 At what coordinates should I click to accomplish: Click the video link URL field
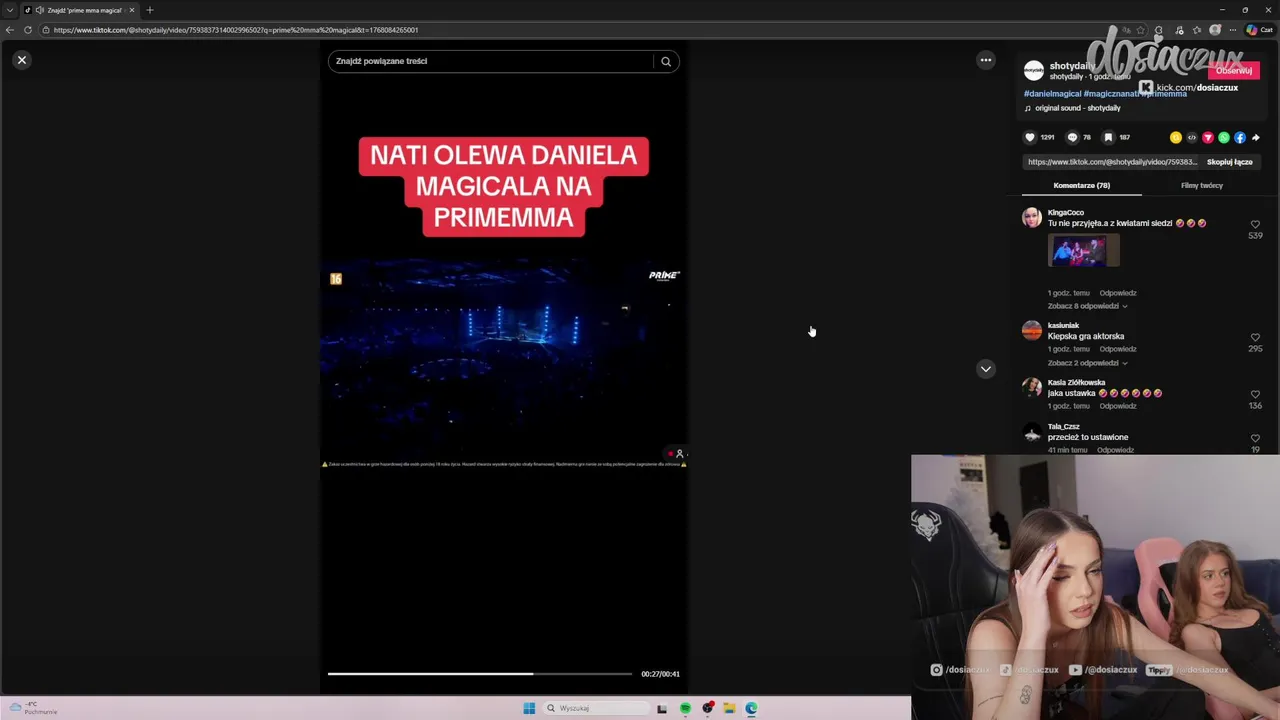(x=1112, y=162)
